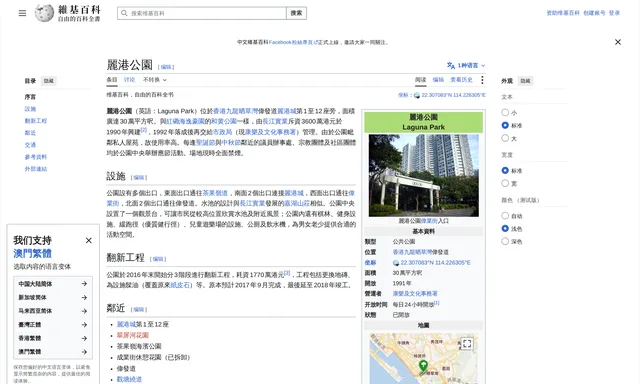Click the arrow next to 香港繁體
The image size is (640, 384).
coord(84,338)
